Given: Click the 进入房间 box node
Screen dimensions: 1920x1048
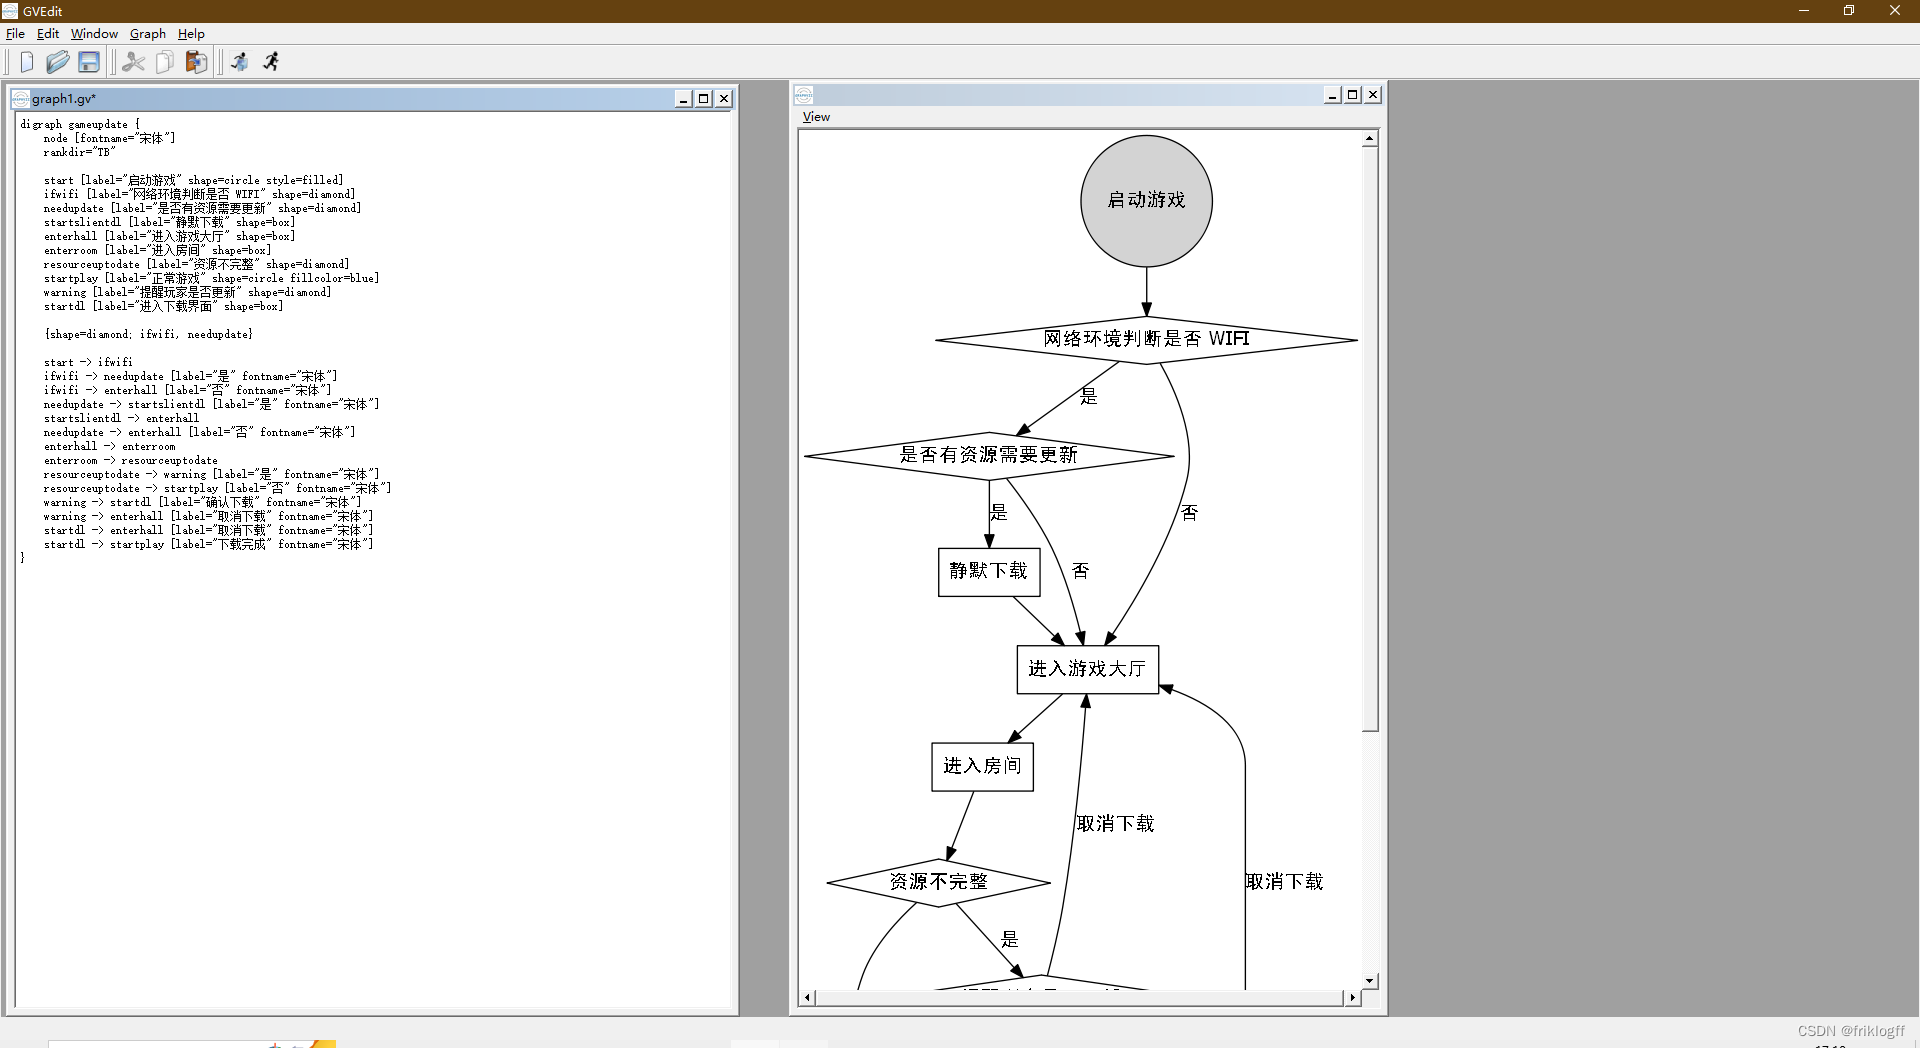Looking at the screenshot, I should (982, 767).
